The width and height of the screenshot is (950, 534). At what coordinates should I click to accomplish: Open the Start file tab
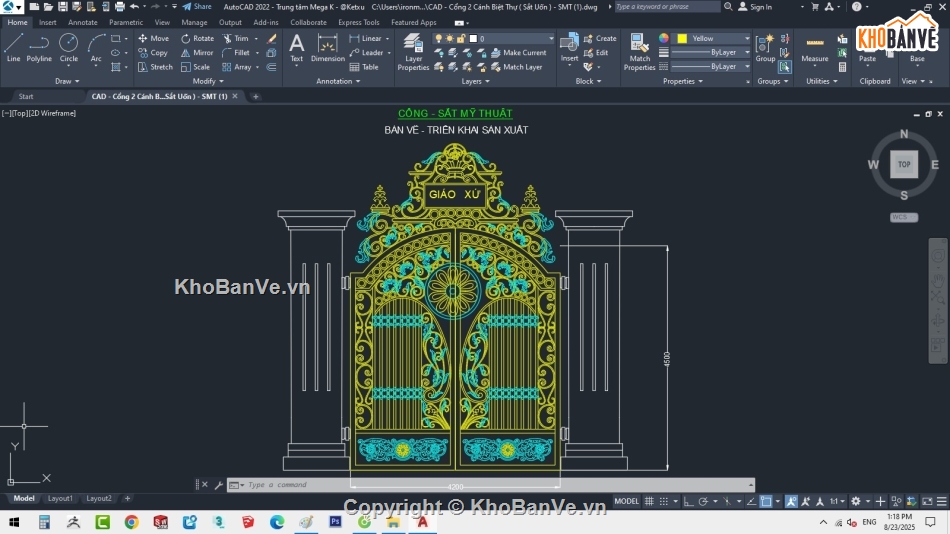pos(25,96)
